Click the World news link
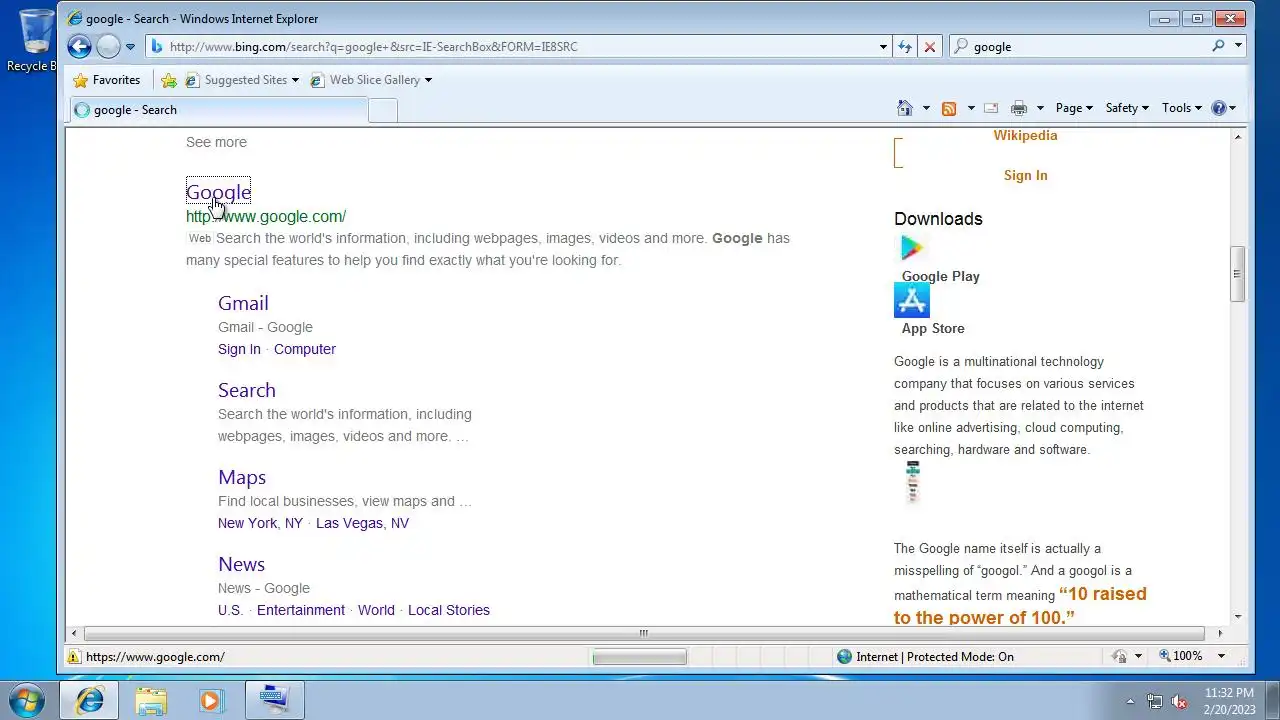This screenshot has width=1280, height=720. tap(376, 610)
